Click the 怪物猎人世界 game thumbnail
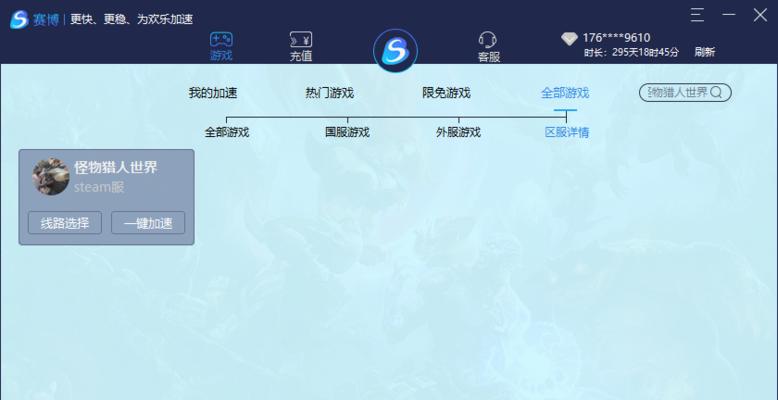The height and width of the screenshot is (400, 778). point(51,176)
